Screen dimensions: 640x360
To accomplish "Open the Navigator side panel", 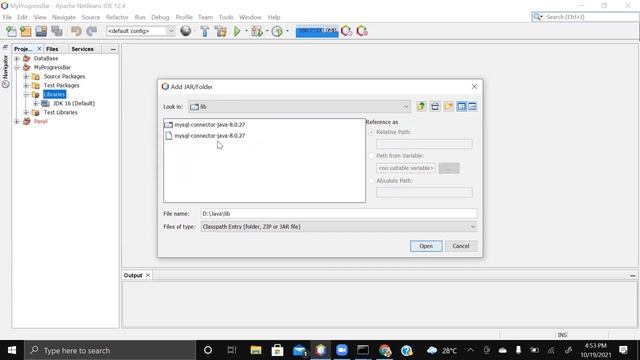I will [5, 71].
